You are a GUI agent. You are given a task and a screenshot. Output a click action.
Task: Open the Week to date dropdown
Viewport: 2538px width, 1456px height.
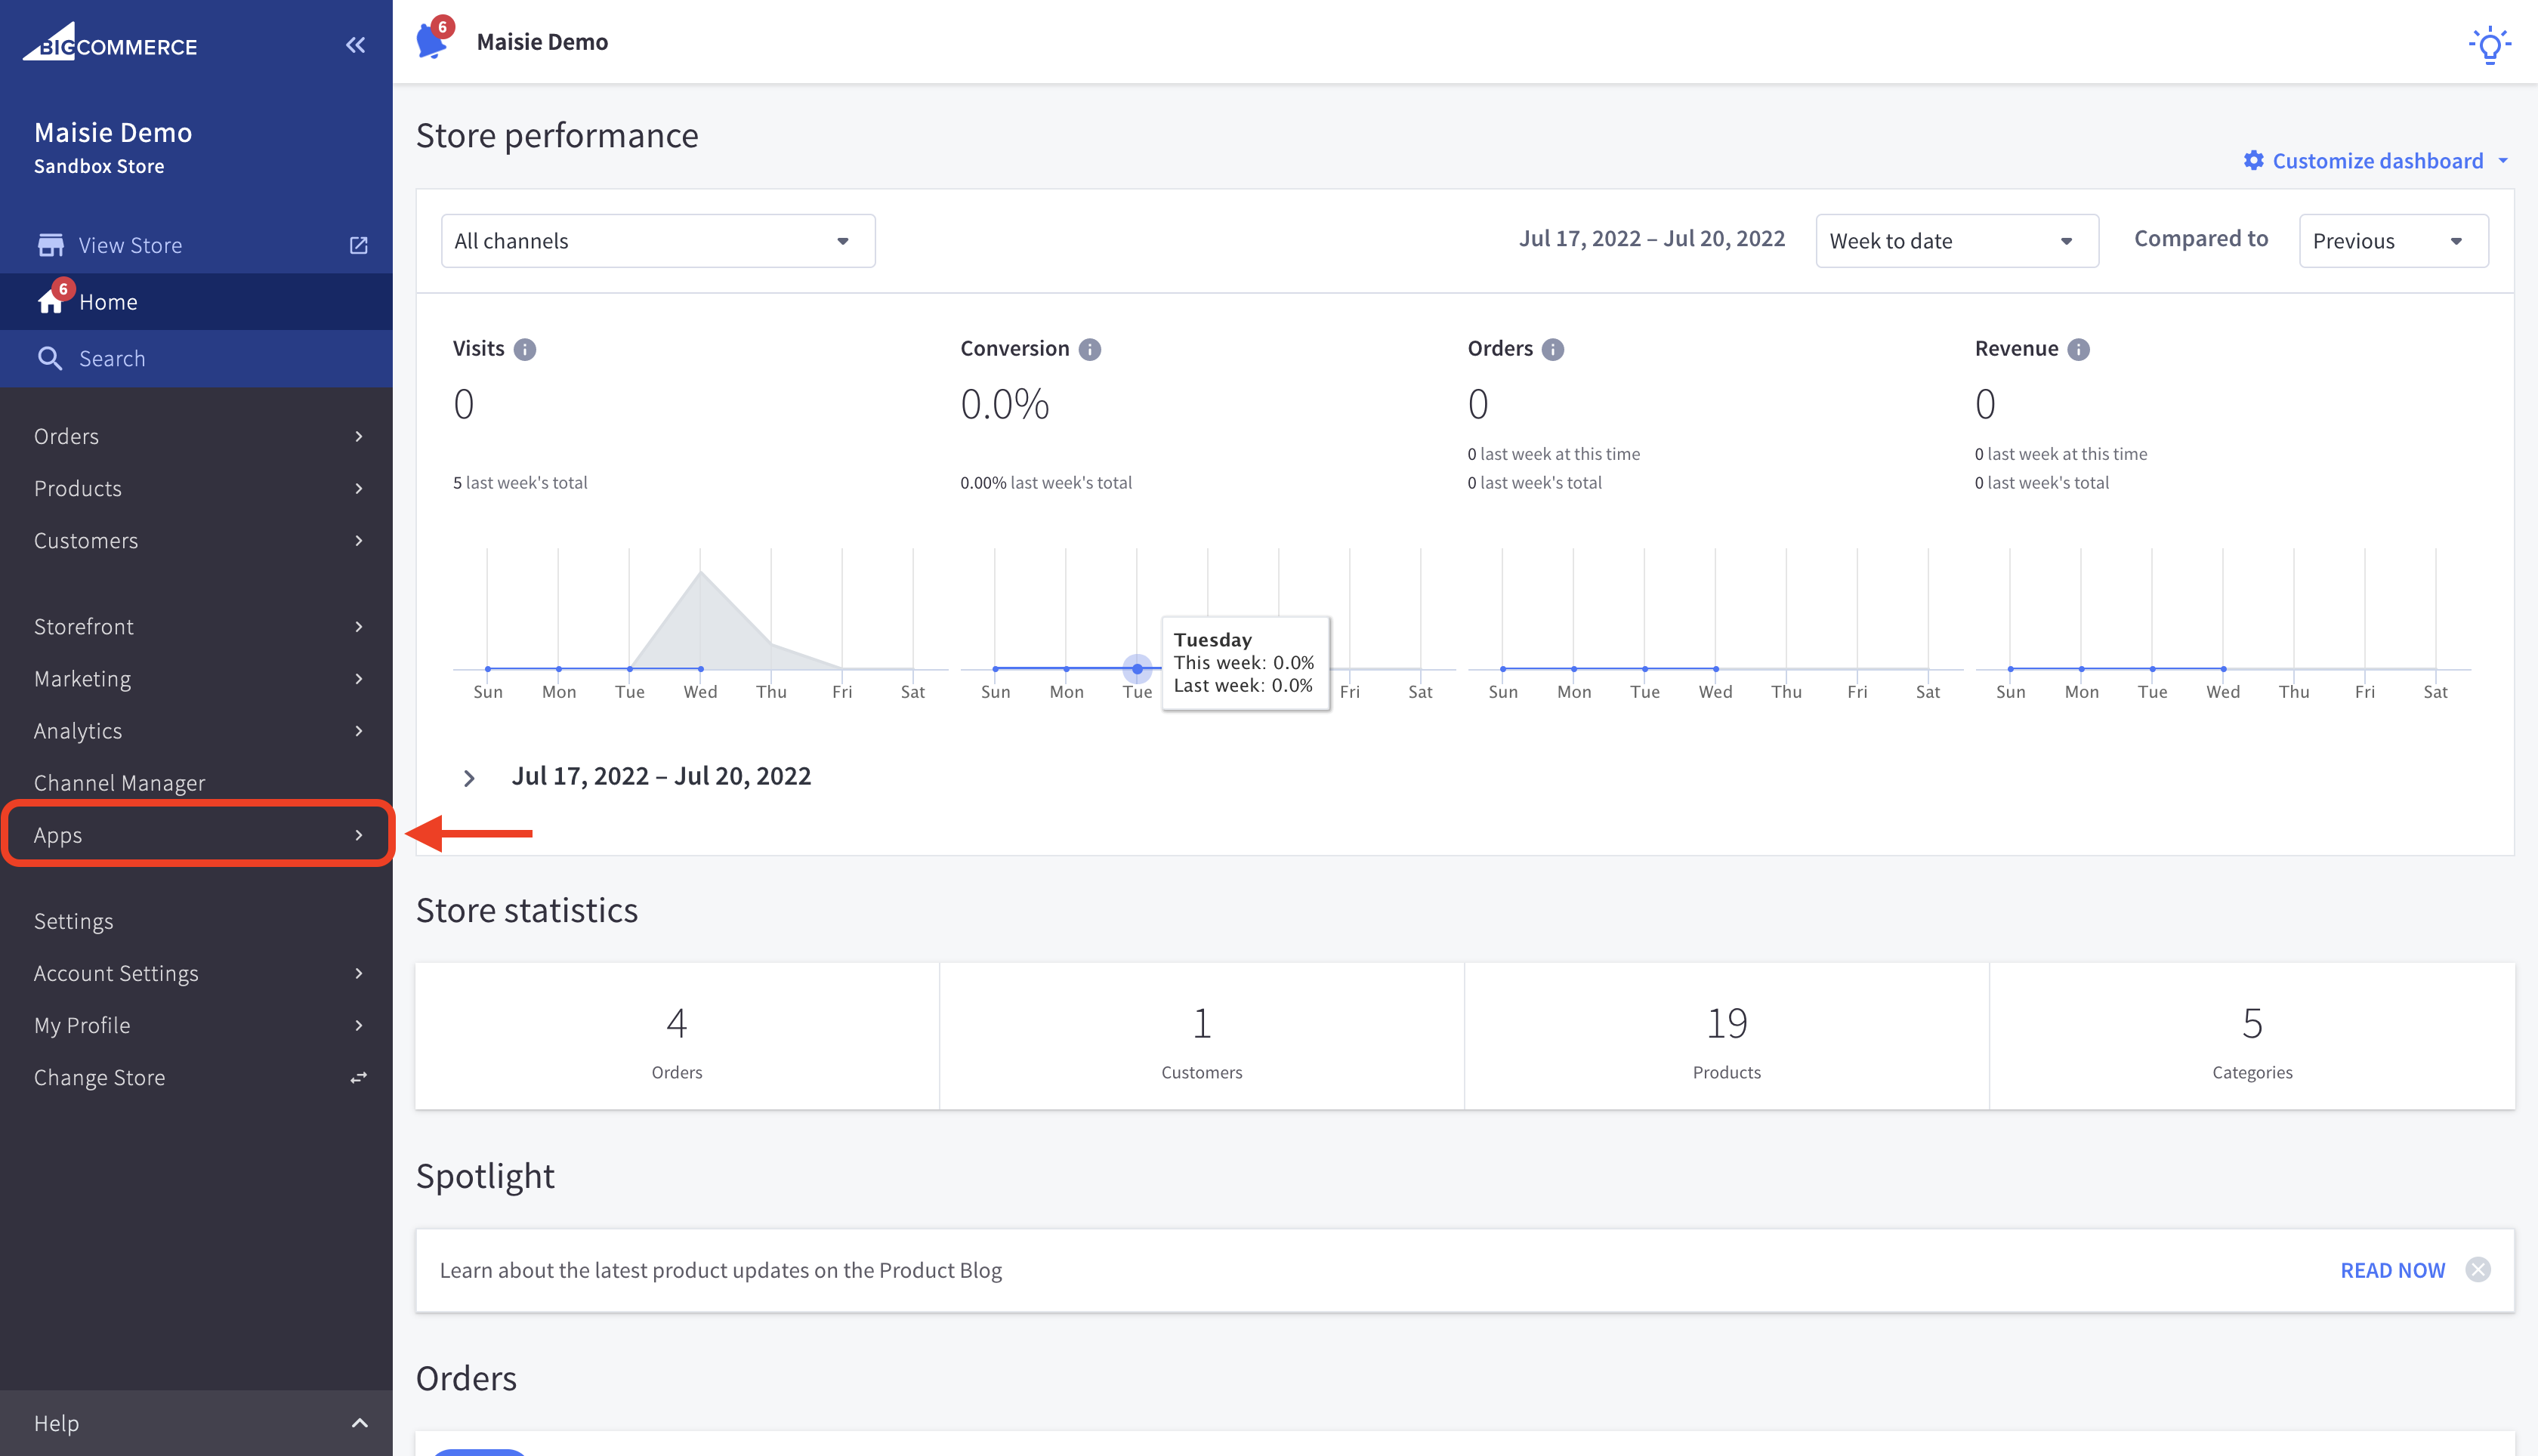[x=1956, y=241]
